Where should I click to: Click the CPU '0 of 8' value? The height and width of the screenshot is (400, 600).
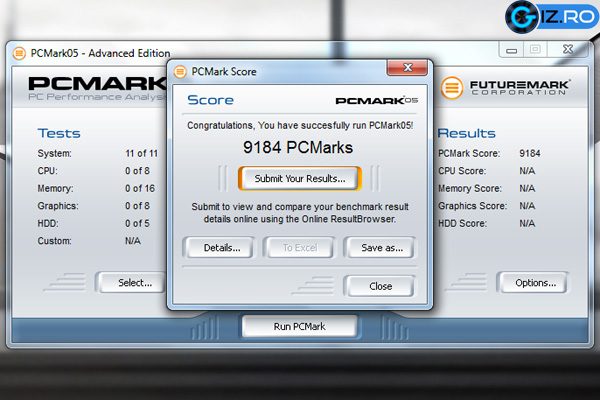coord(137,171)
